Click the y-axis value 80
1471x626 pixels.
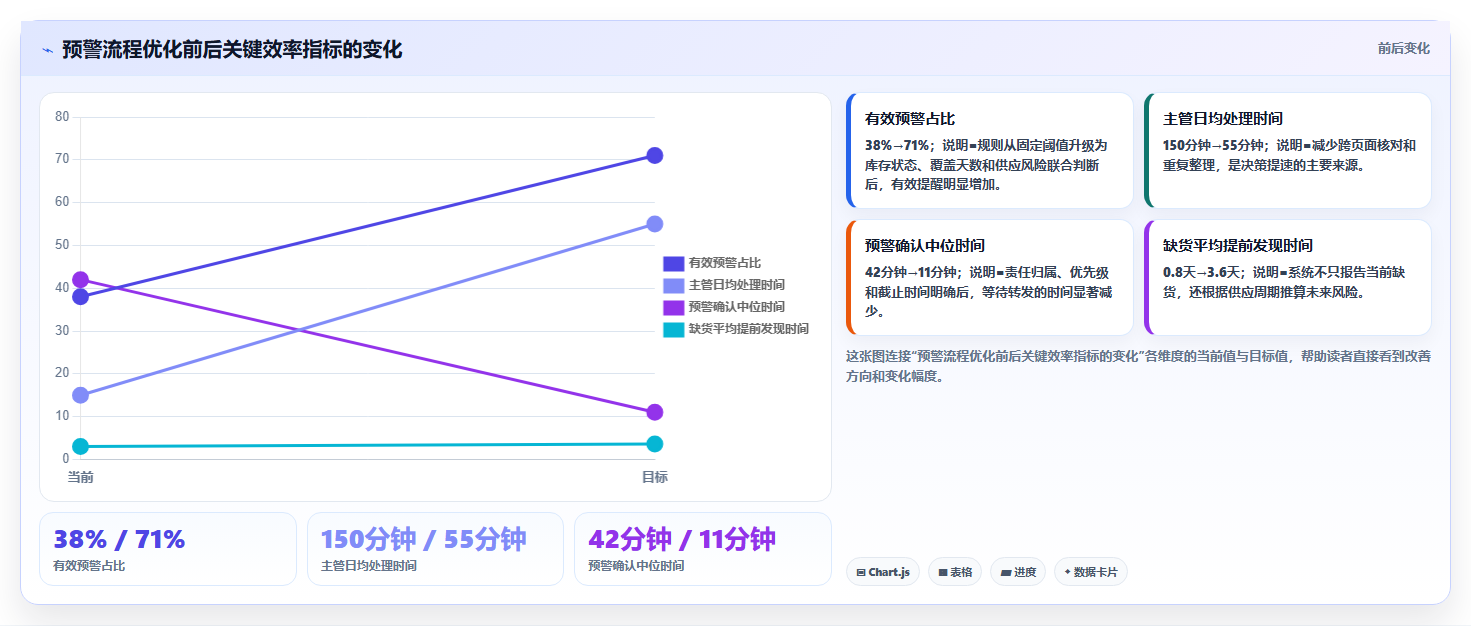point(62,116)
